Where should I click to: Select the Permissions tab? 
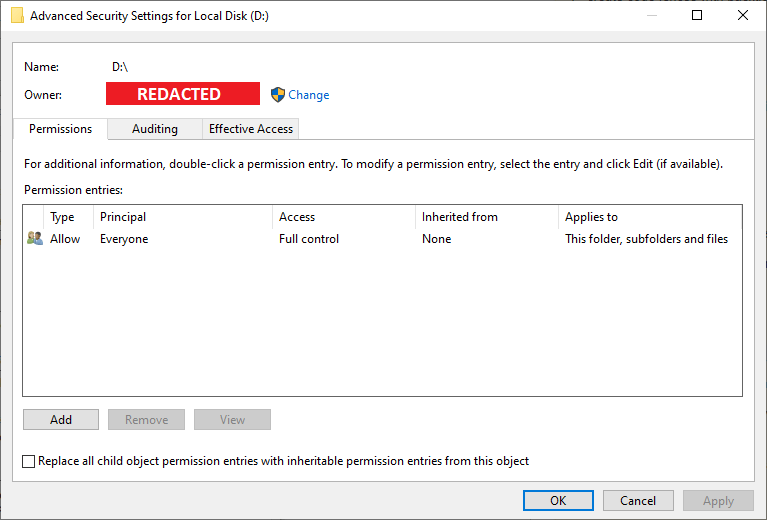pos(60,129)
